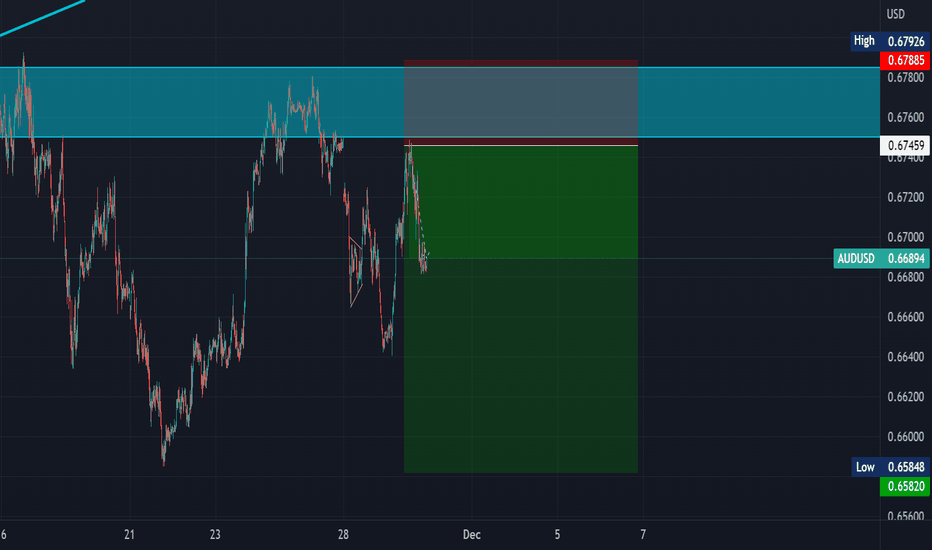Click the Low 0.65848 price label
Screen dimensions: 932x550
[x=890, y=467]
